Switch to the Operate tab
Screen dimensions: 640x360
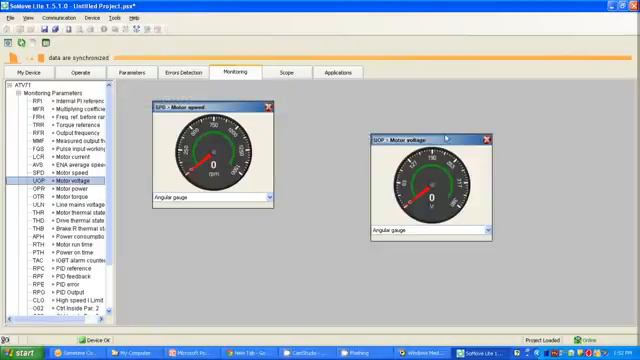pos(80,73)
